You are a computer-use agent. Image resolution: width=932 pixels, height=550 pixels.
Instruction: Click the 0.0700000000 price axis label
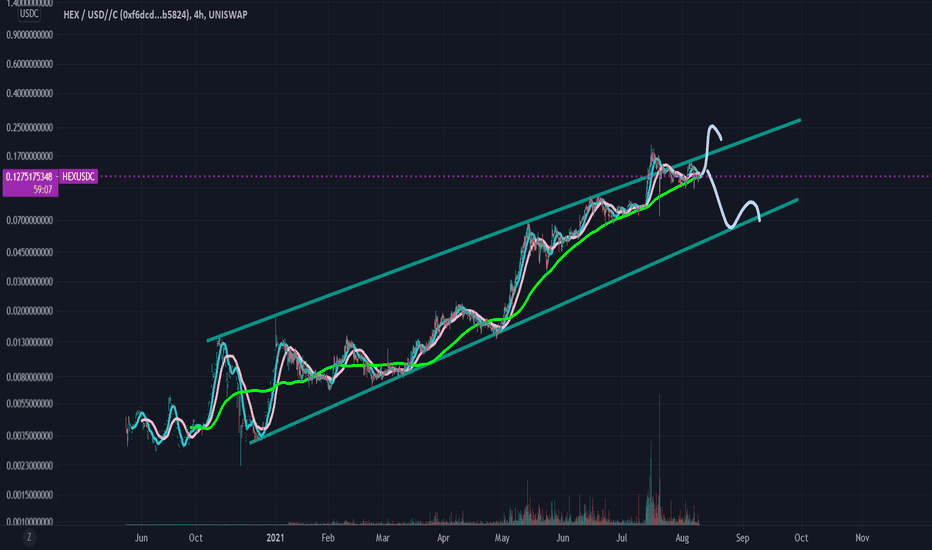(x=29, y=220)
